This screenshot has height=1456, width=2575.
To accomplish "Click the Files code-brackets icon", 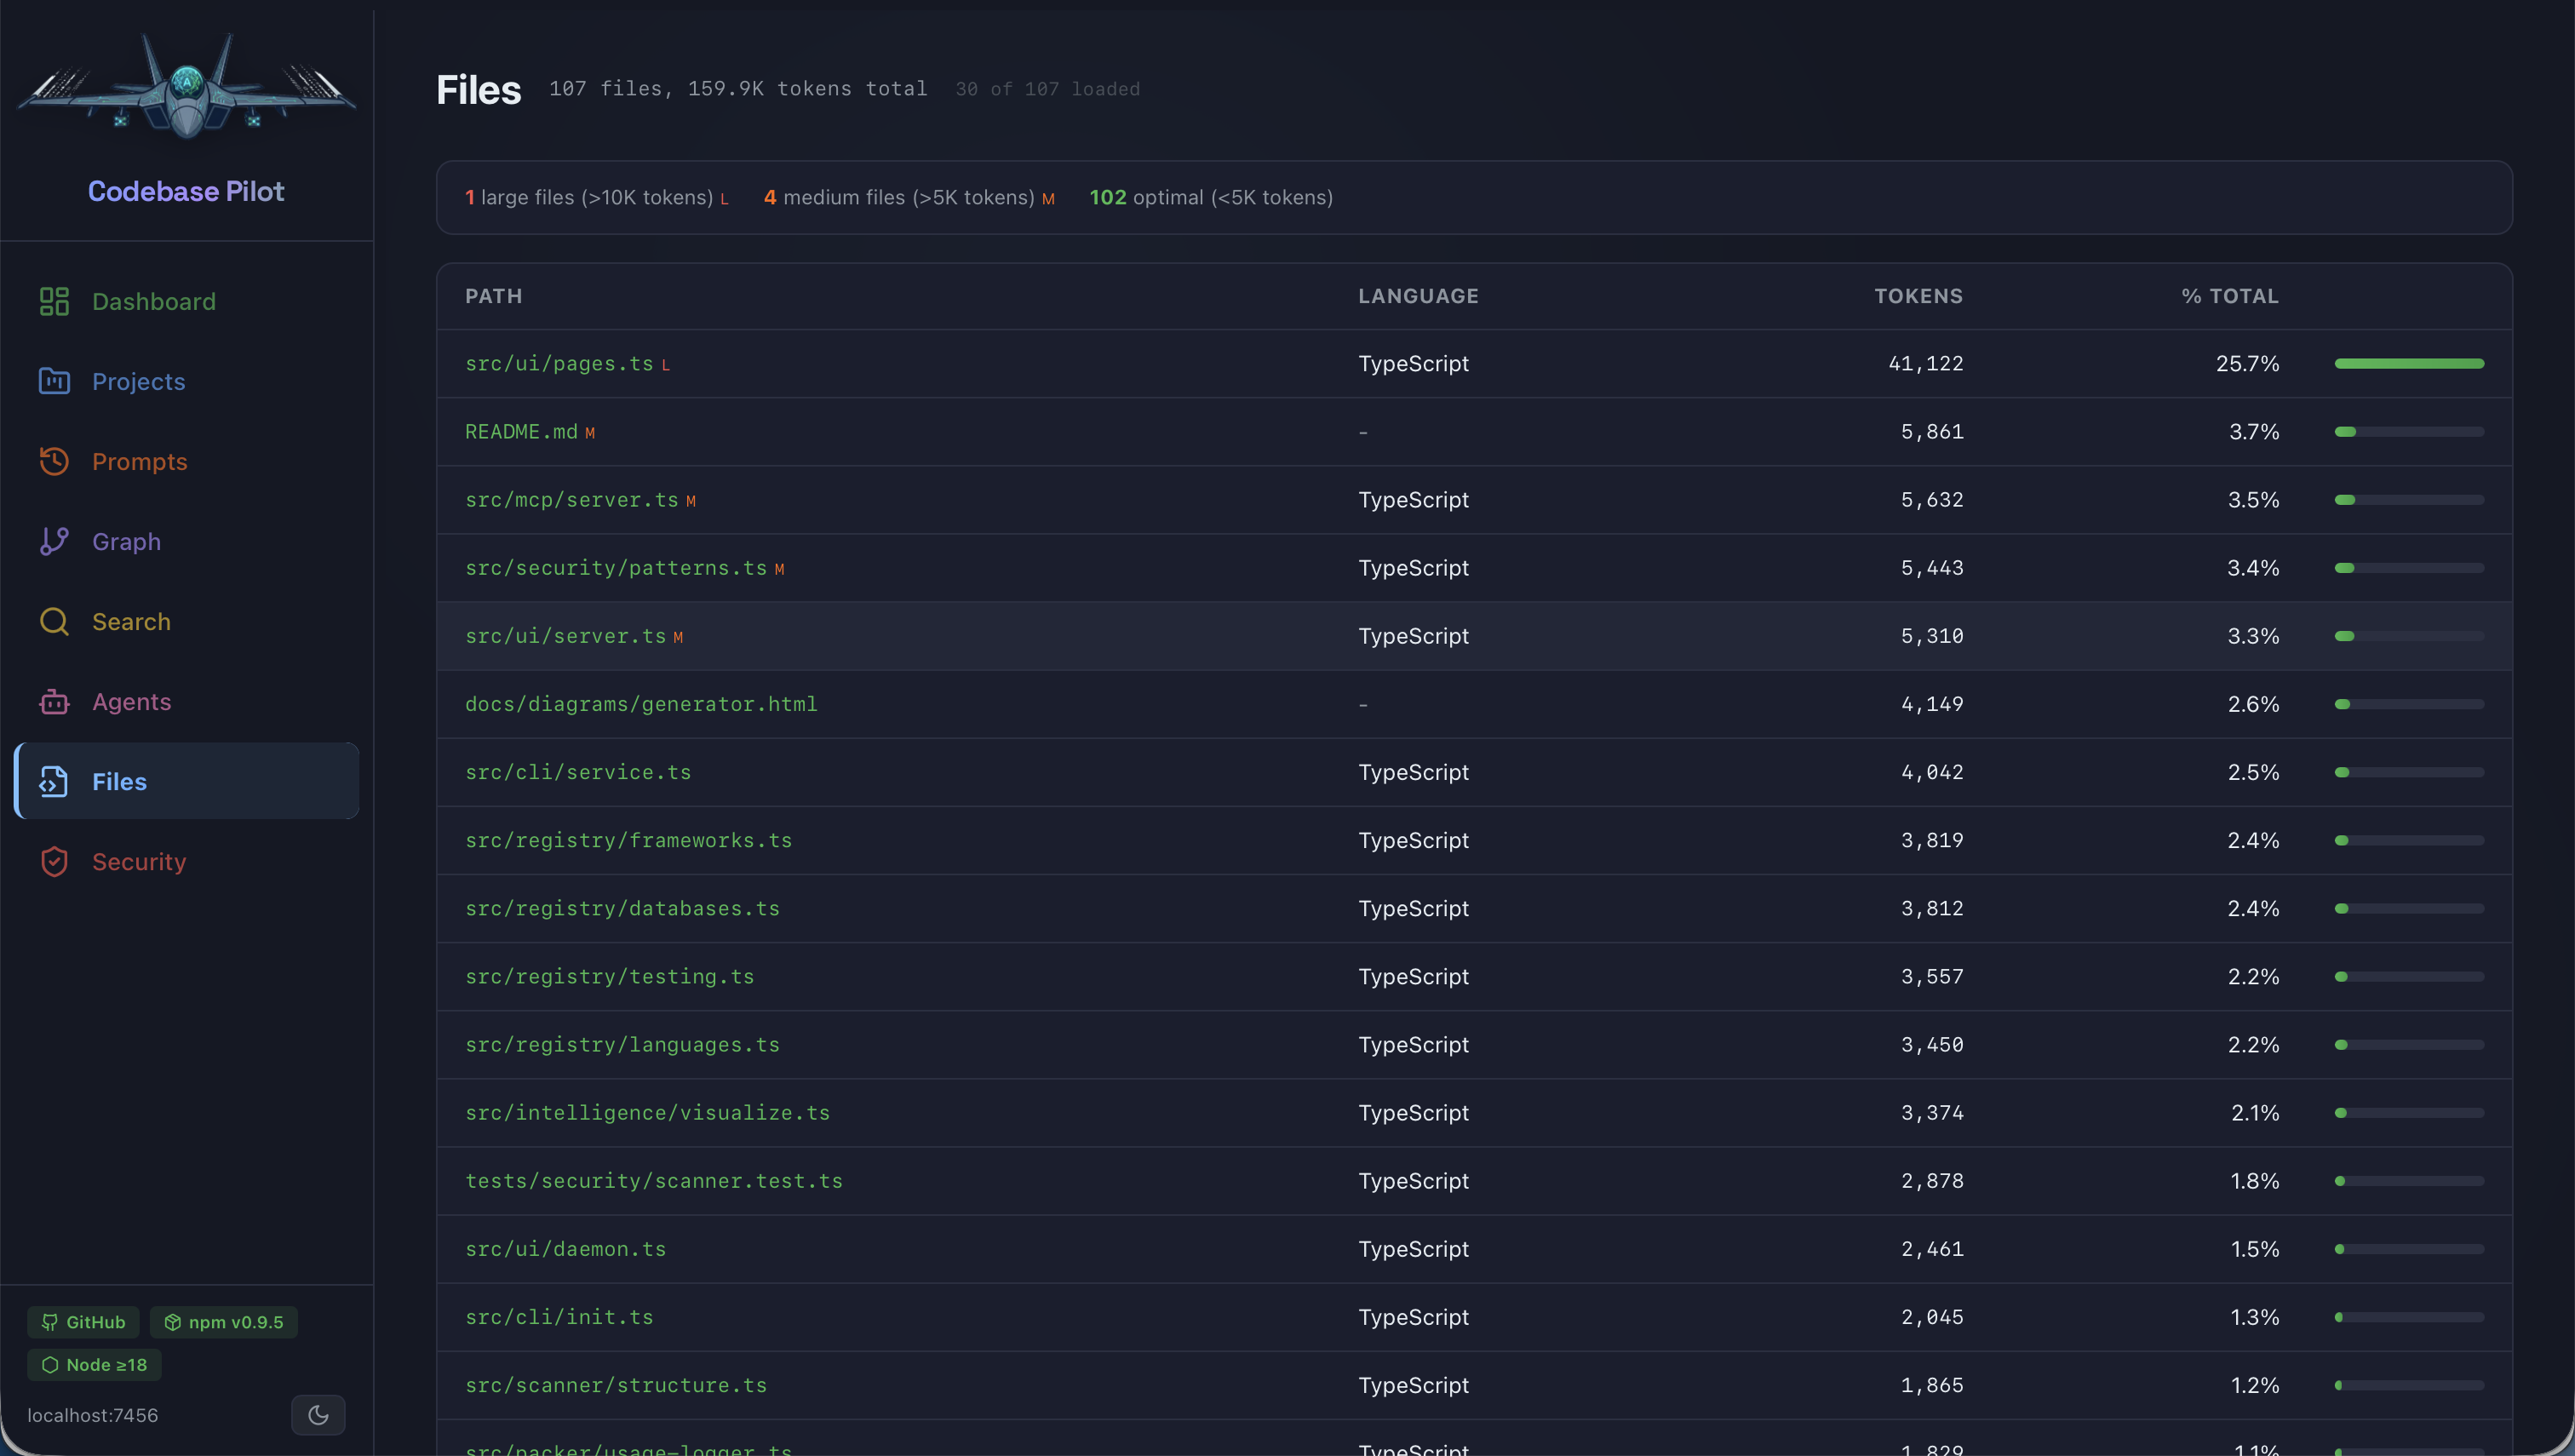I will pos(54,781).
